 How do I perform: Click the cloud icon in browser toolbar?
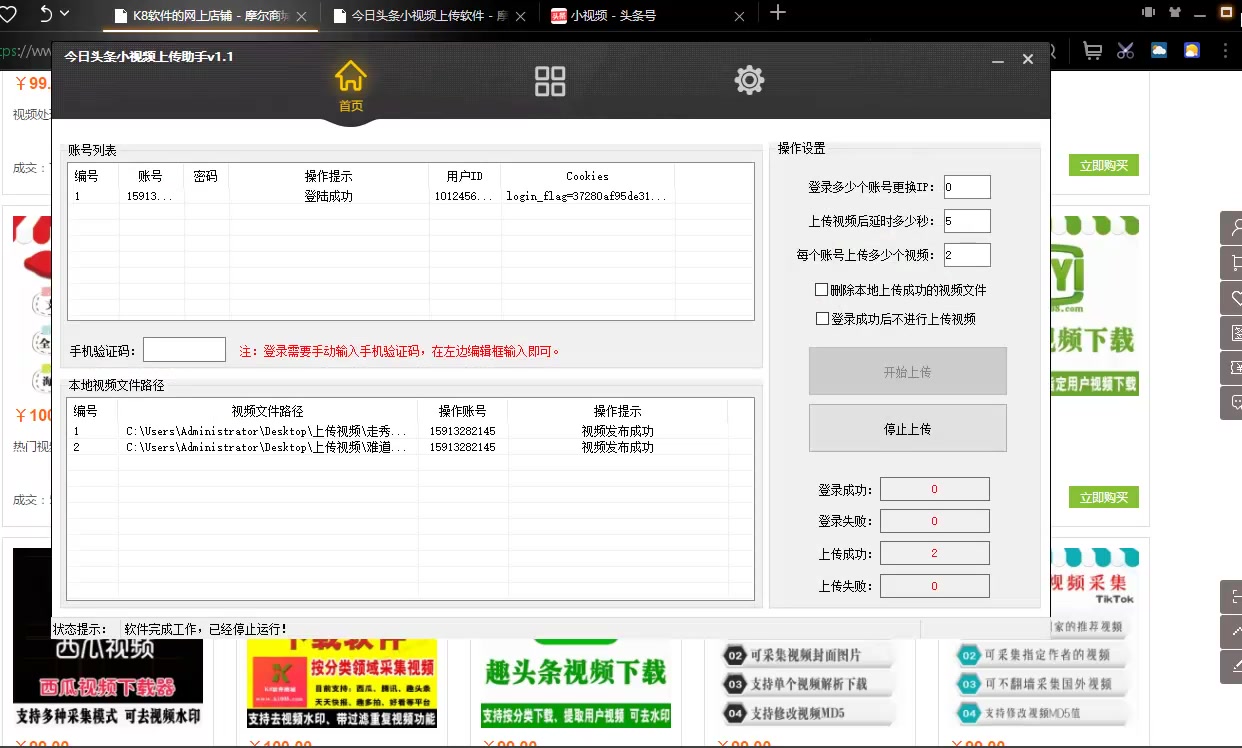(1159, 50)
